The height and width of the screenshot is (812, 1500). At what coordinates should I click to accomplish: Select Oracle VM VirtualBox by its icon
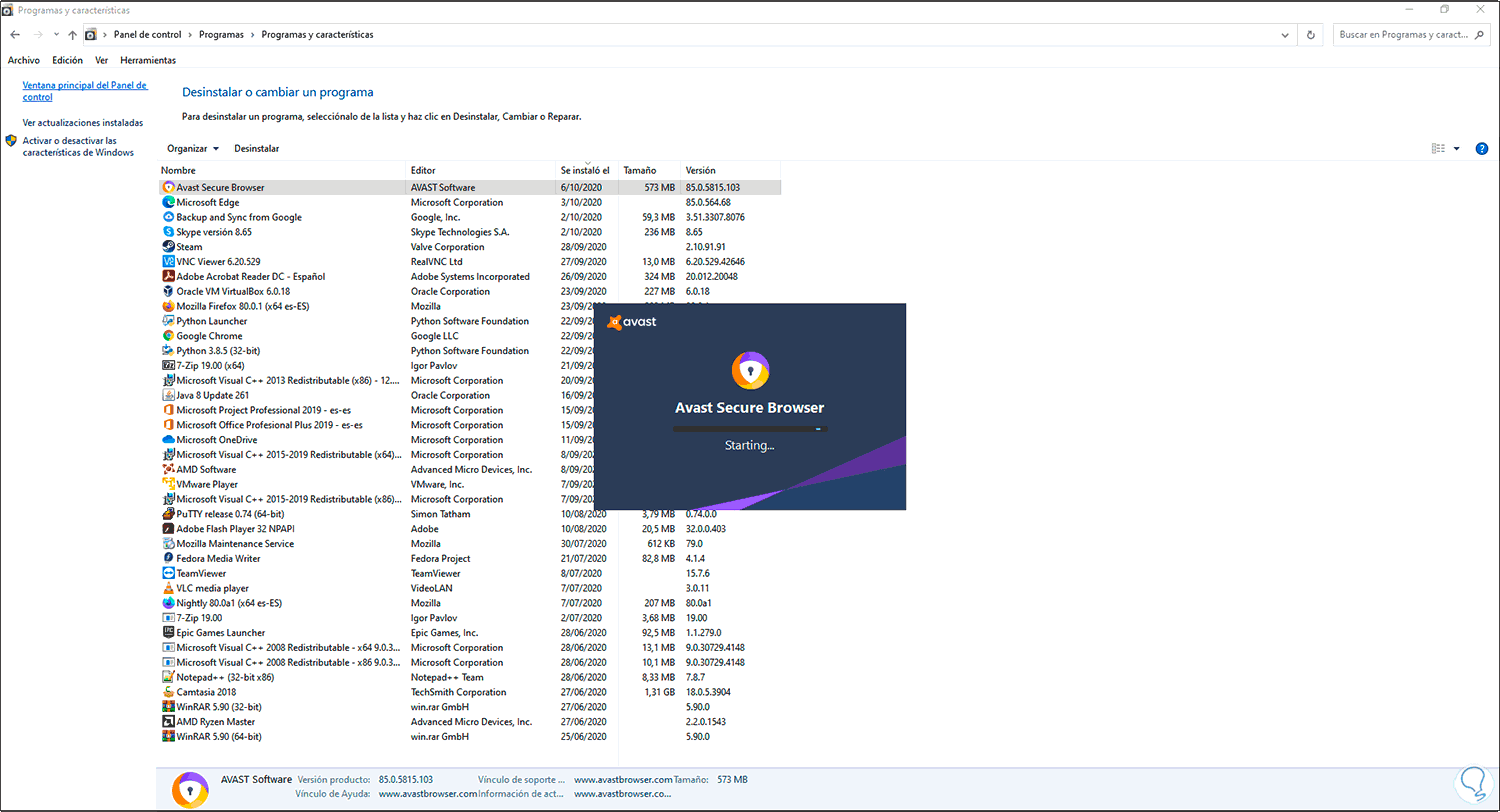coord(166,291)
